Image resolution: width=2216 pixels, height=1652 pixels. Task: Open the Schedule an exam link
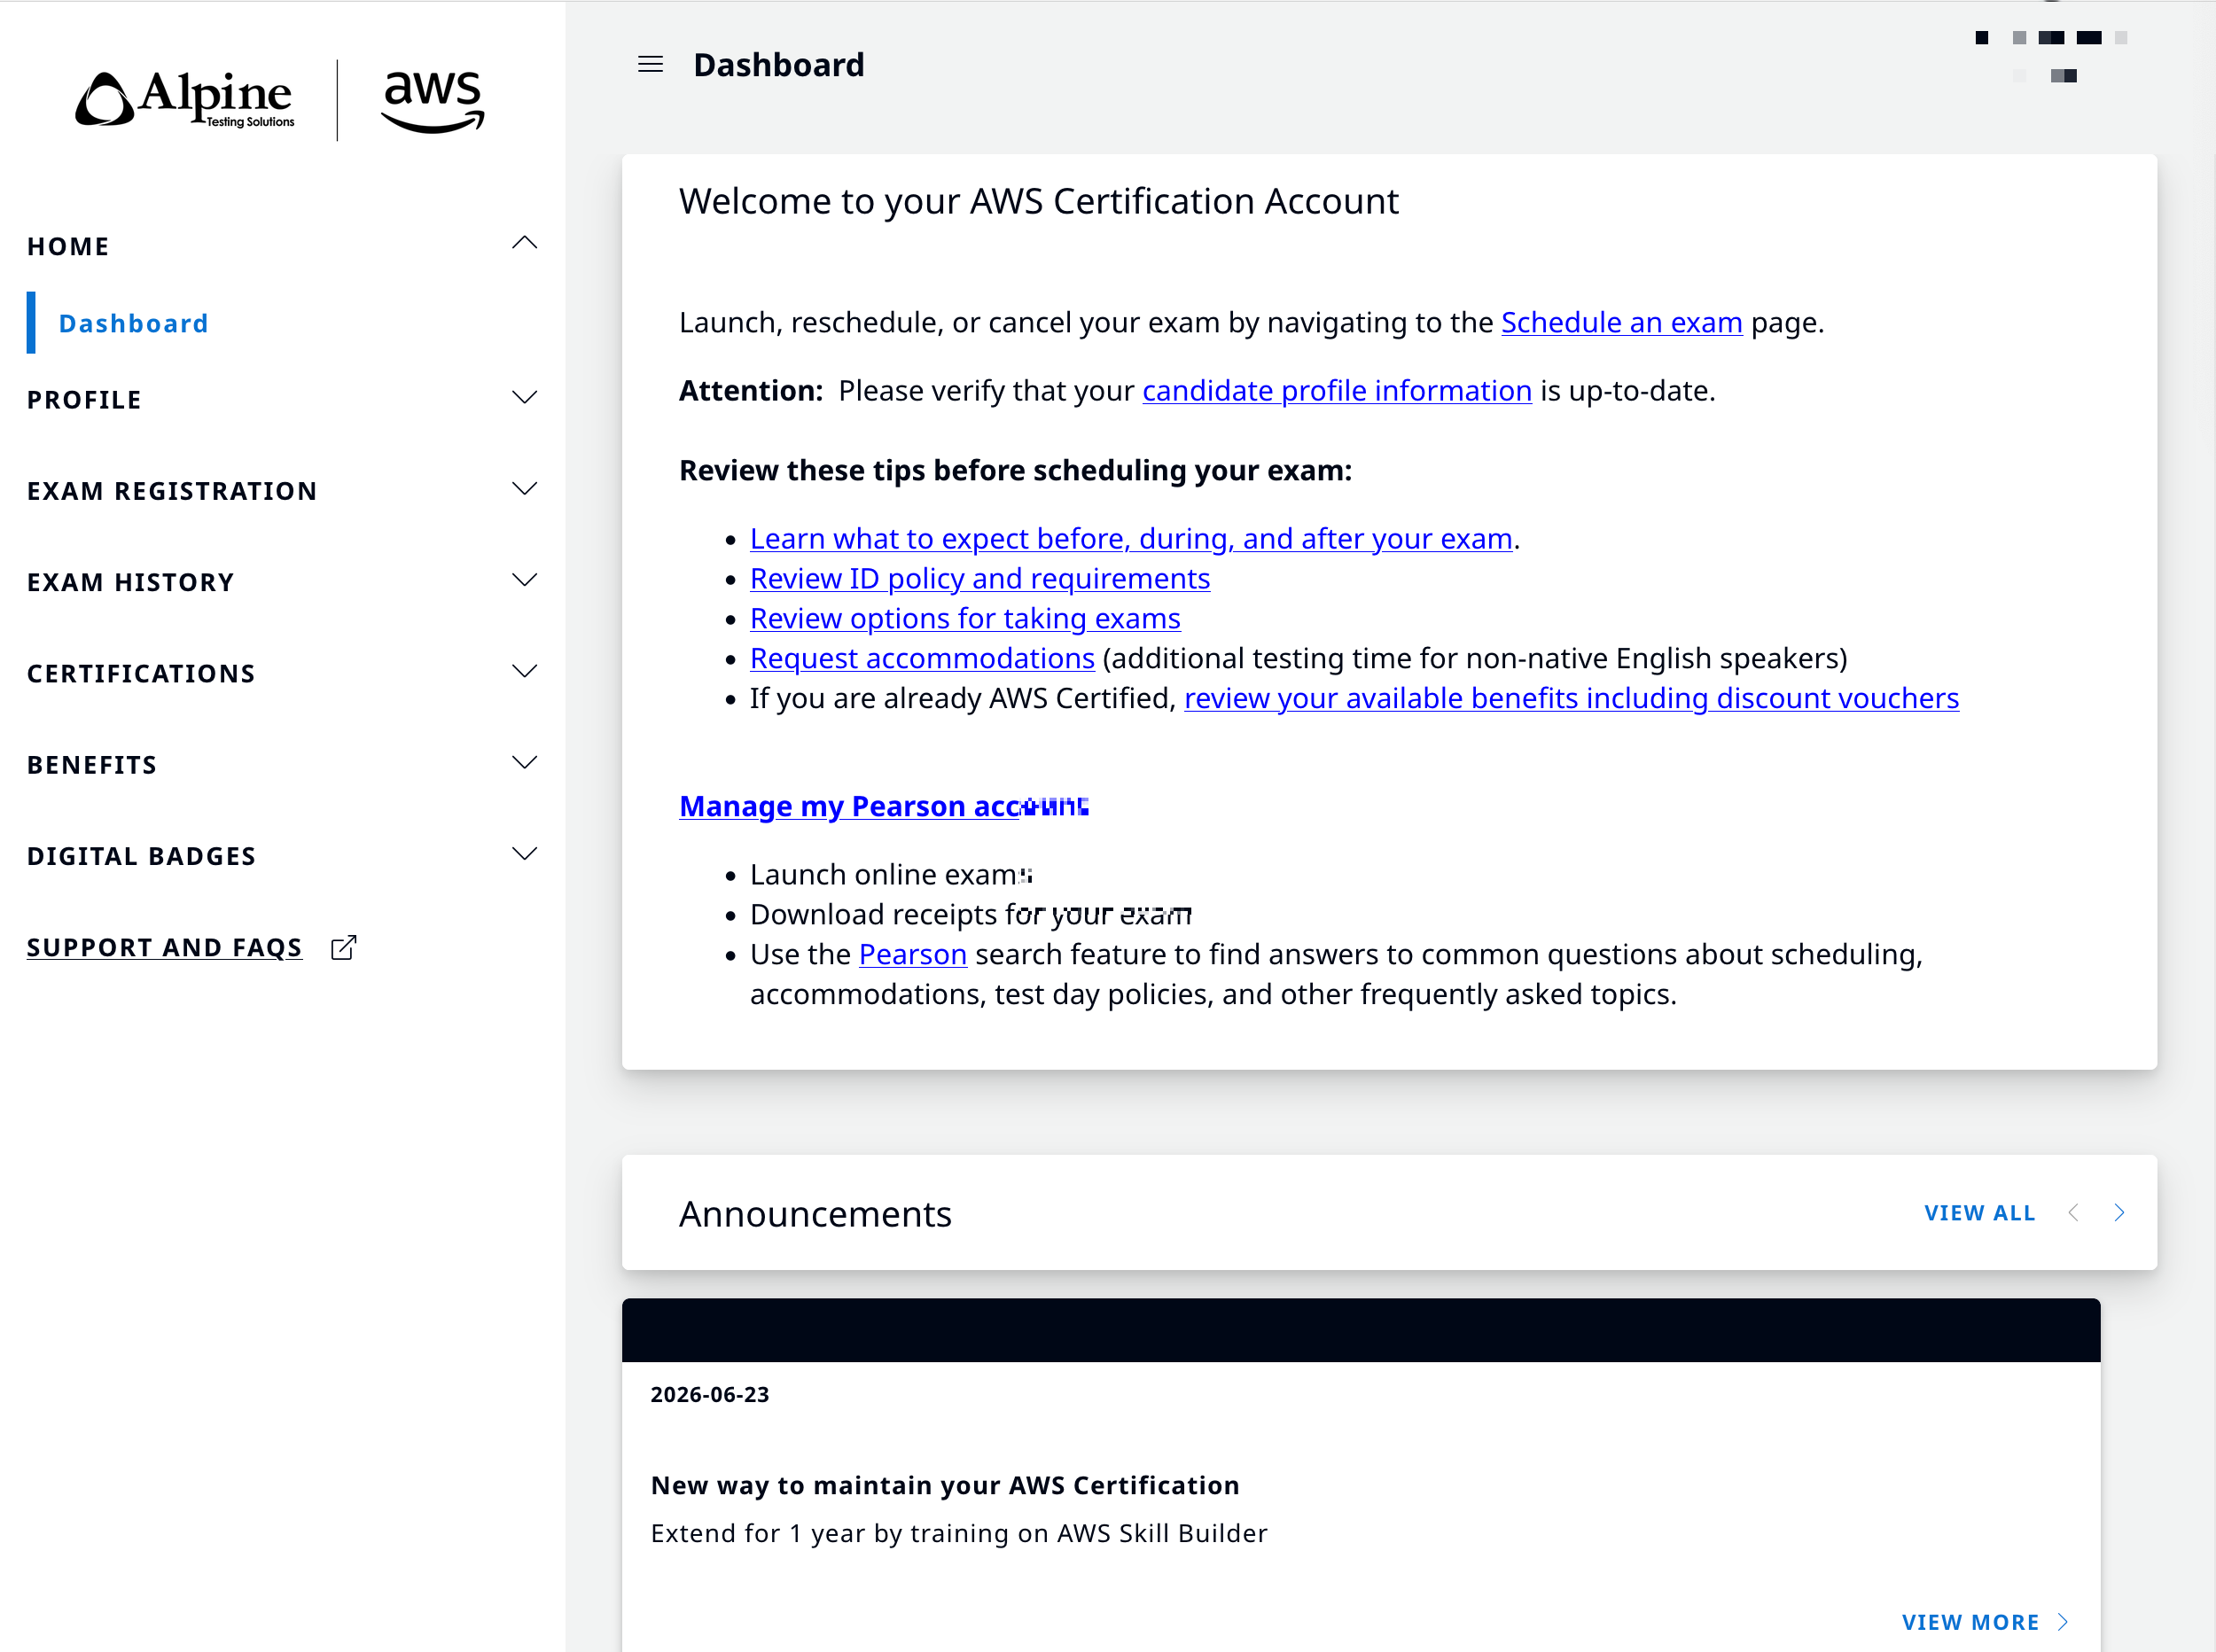pyautogui.click(x=1621, y=322)
